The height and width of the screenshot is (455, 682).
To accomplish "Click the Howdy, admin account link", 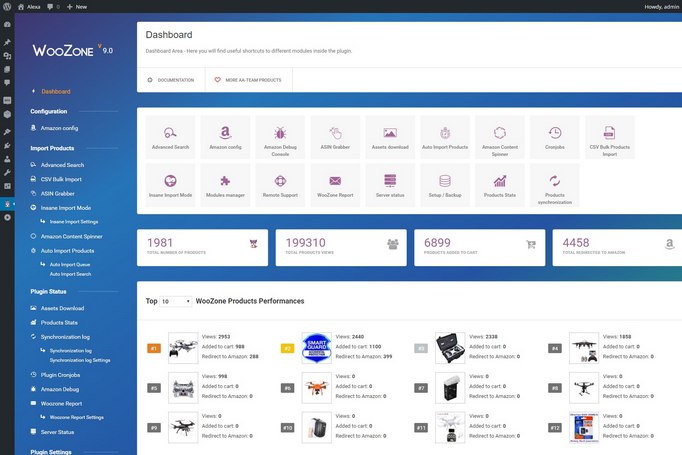I will (x=662, y=7).
